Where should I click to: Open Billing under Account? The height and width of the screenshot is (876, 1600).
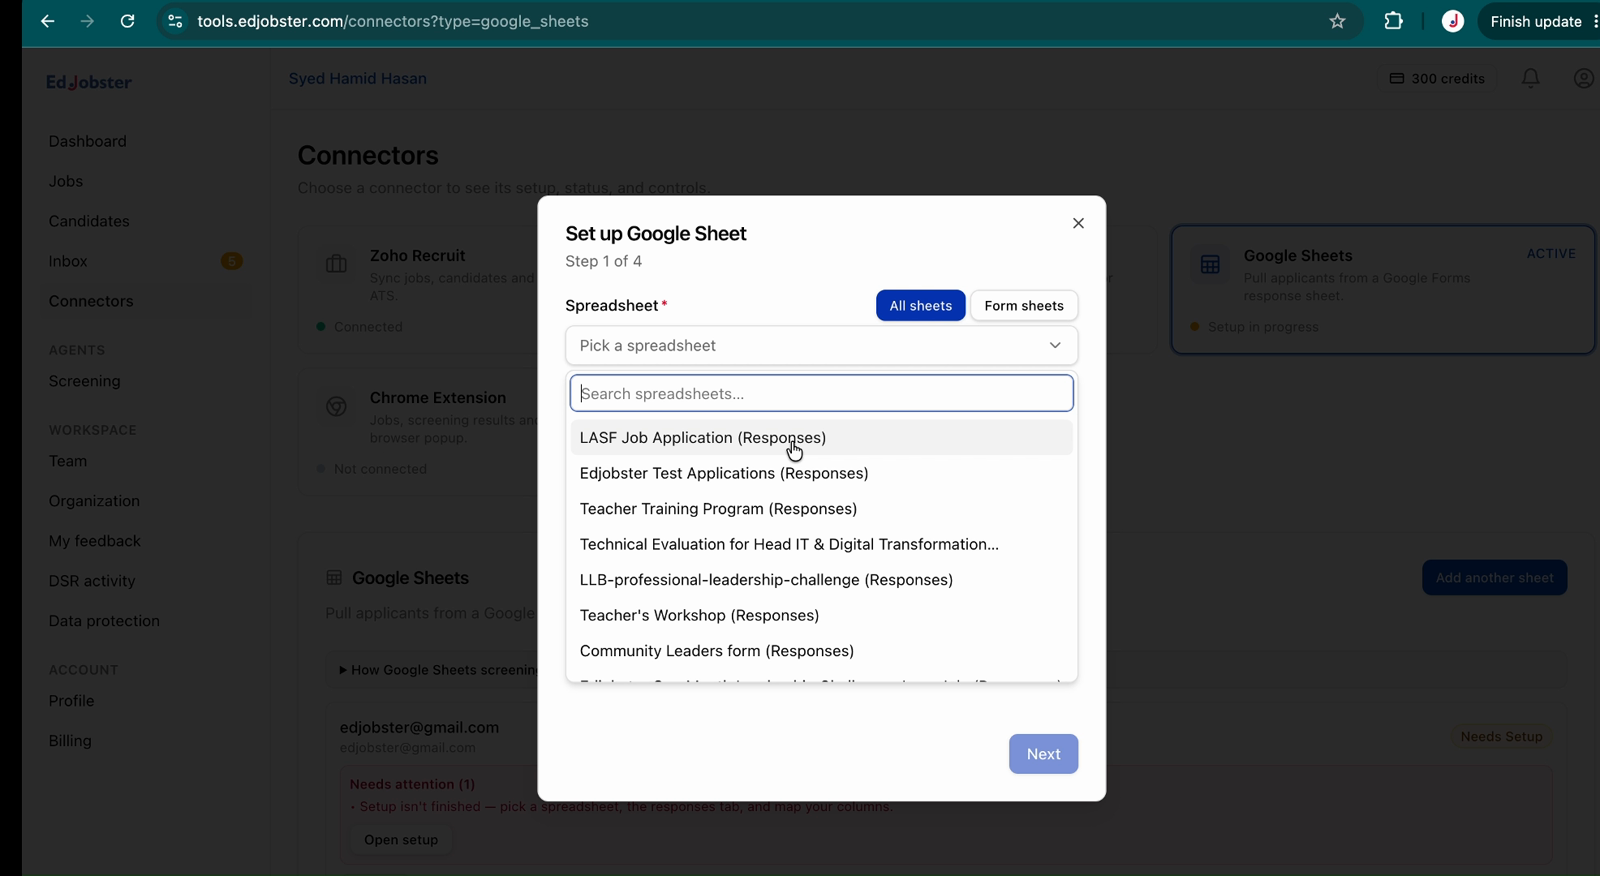[x=70, y=741]
